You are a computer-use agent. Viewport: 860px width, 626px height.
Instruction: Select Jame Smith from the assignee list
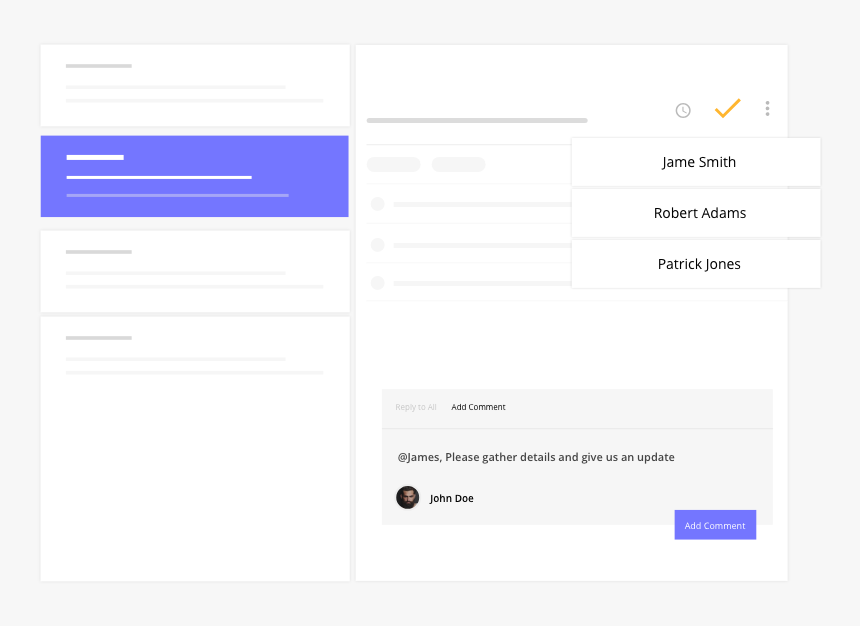click(x=698, y=161)
